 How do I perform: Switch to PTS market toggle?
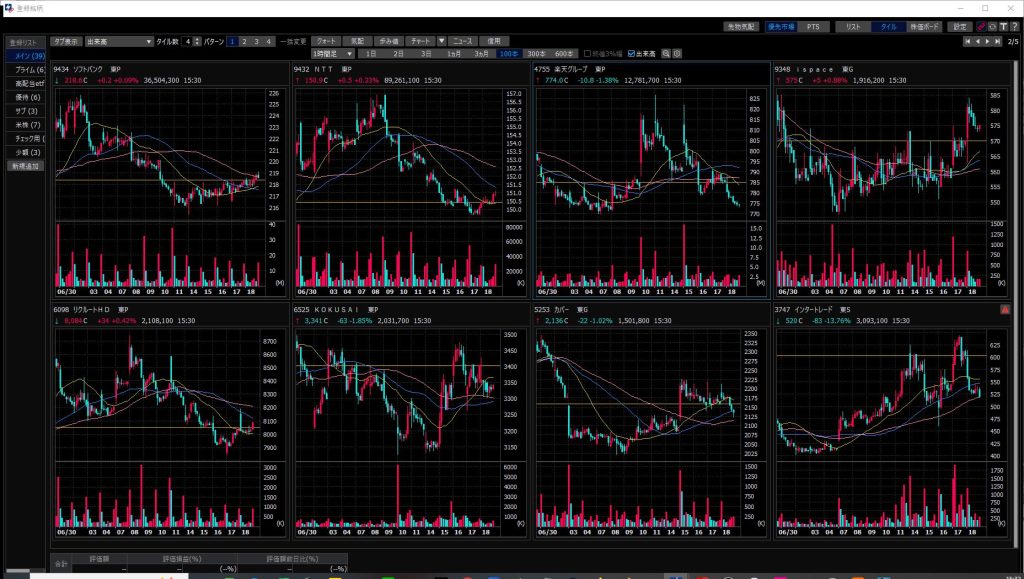tap(818, 27)
